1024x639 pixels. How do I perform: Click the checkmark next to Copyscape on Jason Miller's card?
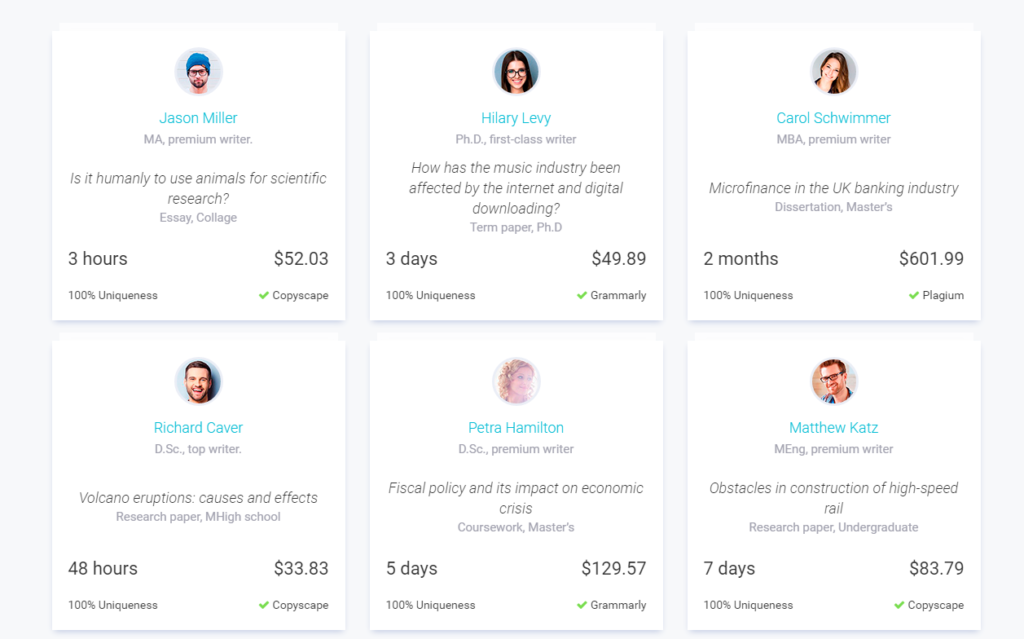click(x=264, y=295)
